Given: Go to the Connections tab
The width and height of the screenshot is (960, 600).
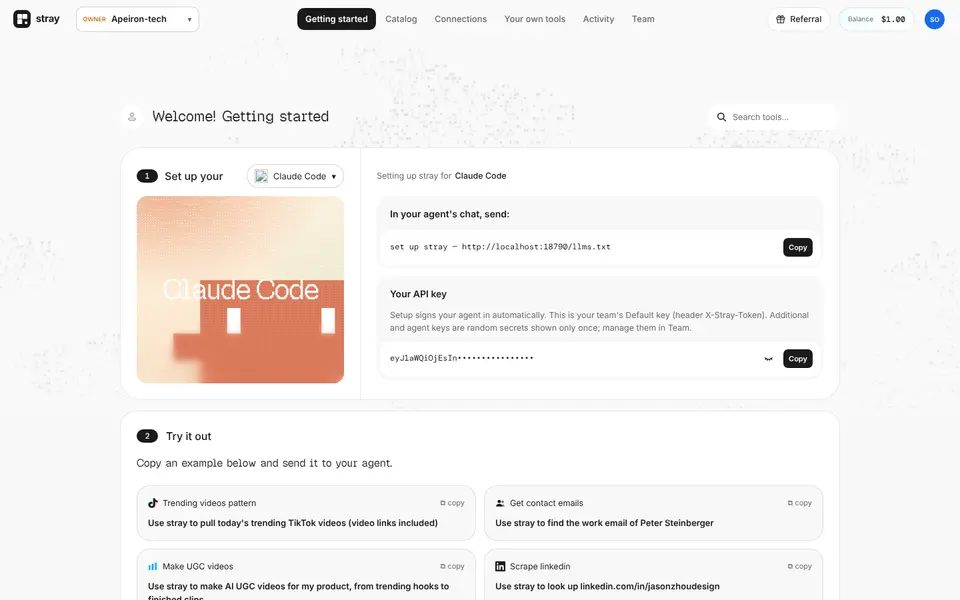Looking at the screenshot, I should 460,19.
